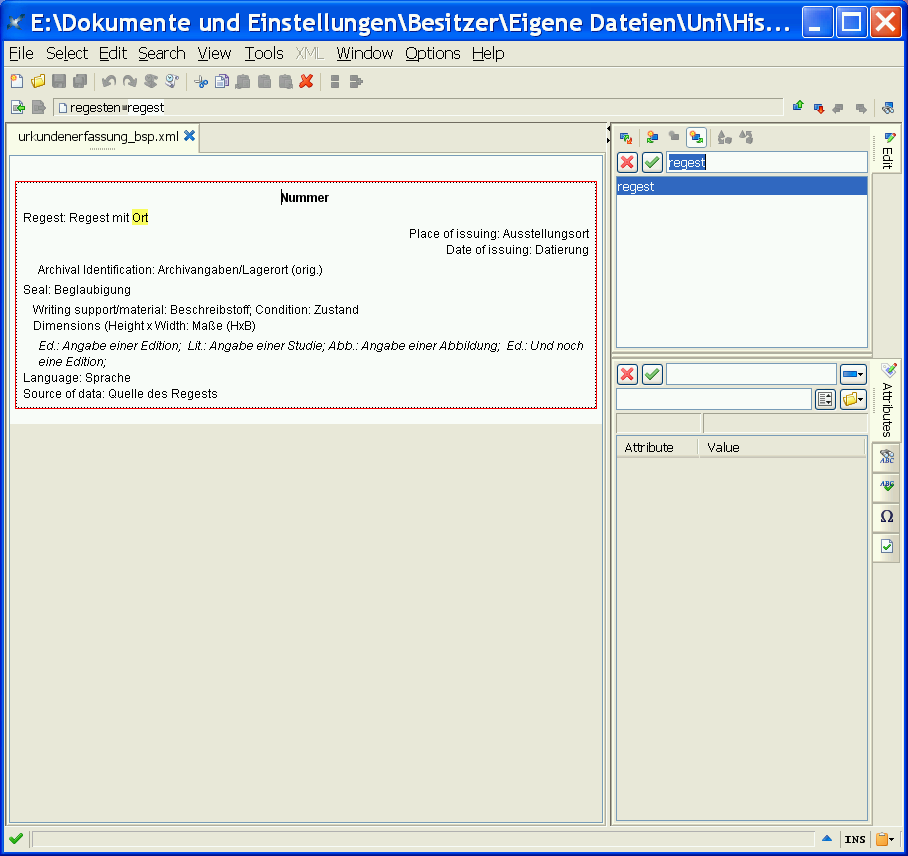Select the highlighted regest item in the element list

742,186
